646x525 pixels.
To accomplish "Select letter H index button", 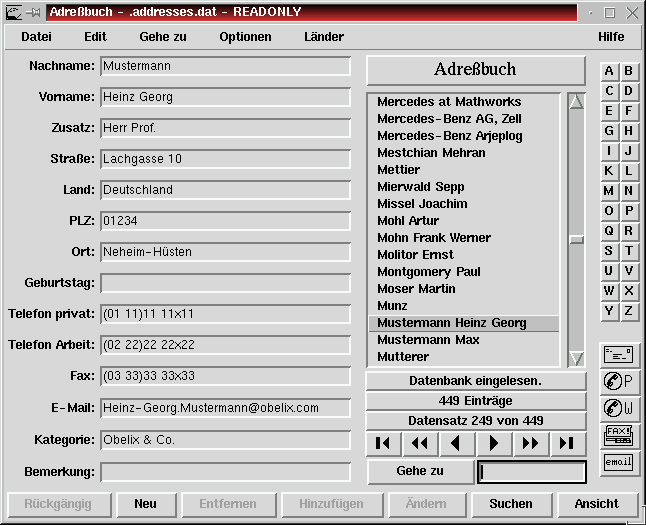I will 628,131.
